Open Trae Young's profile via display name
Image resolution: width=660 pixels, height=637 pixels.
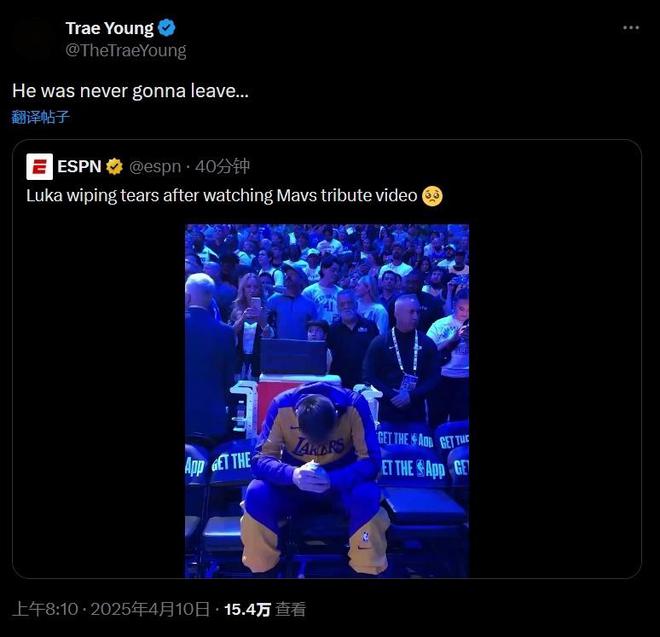click(x=110, y=28)
